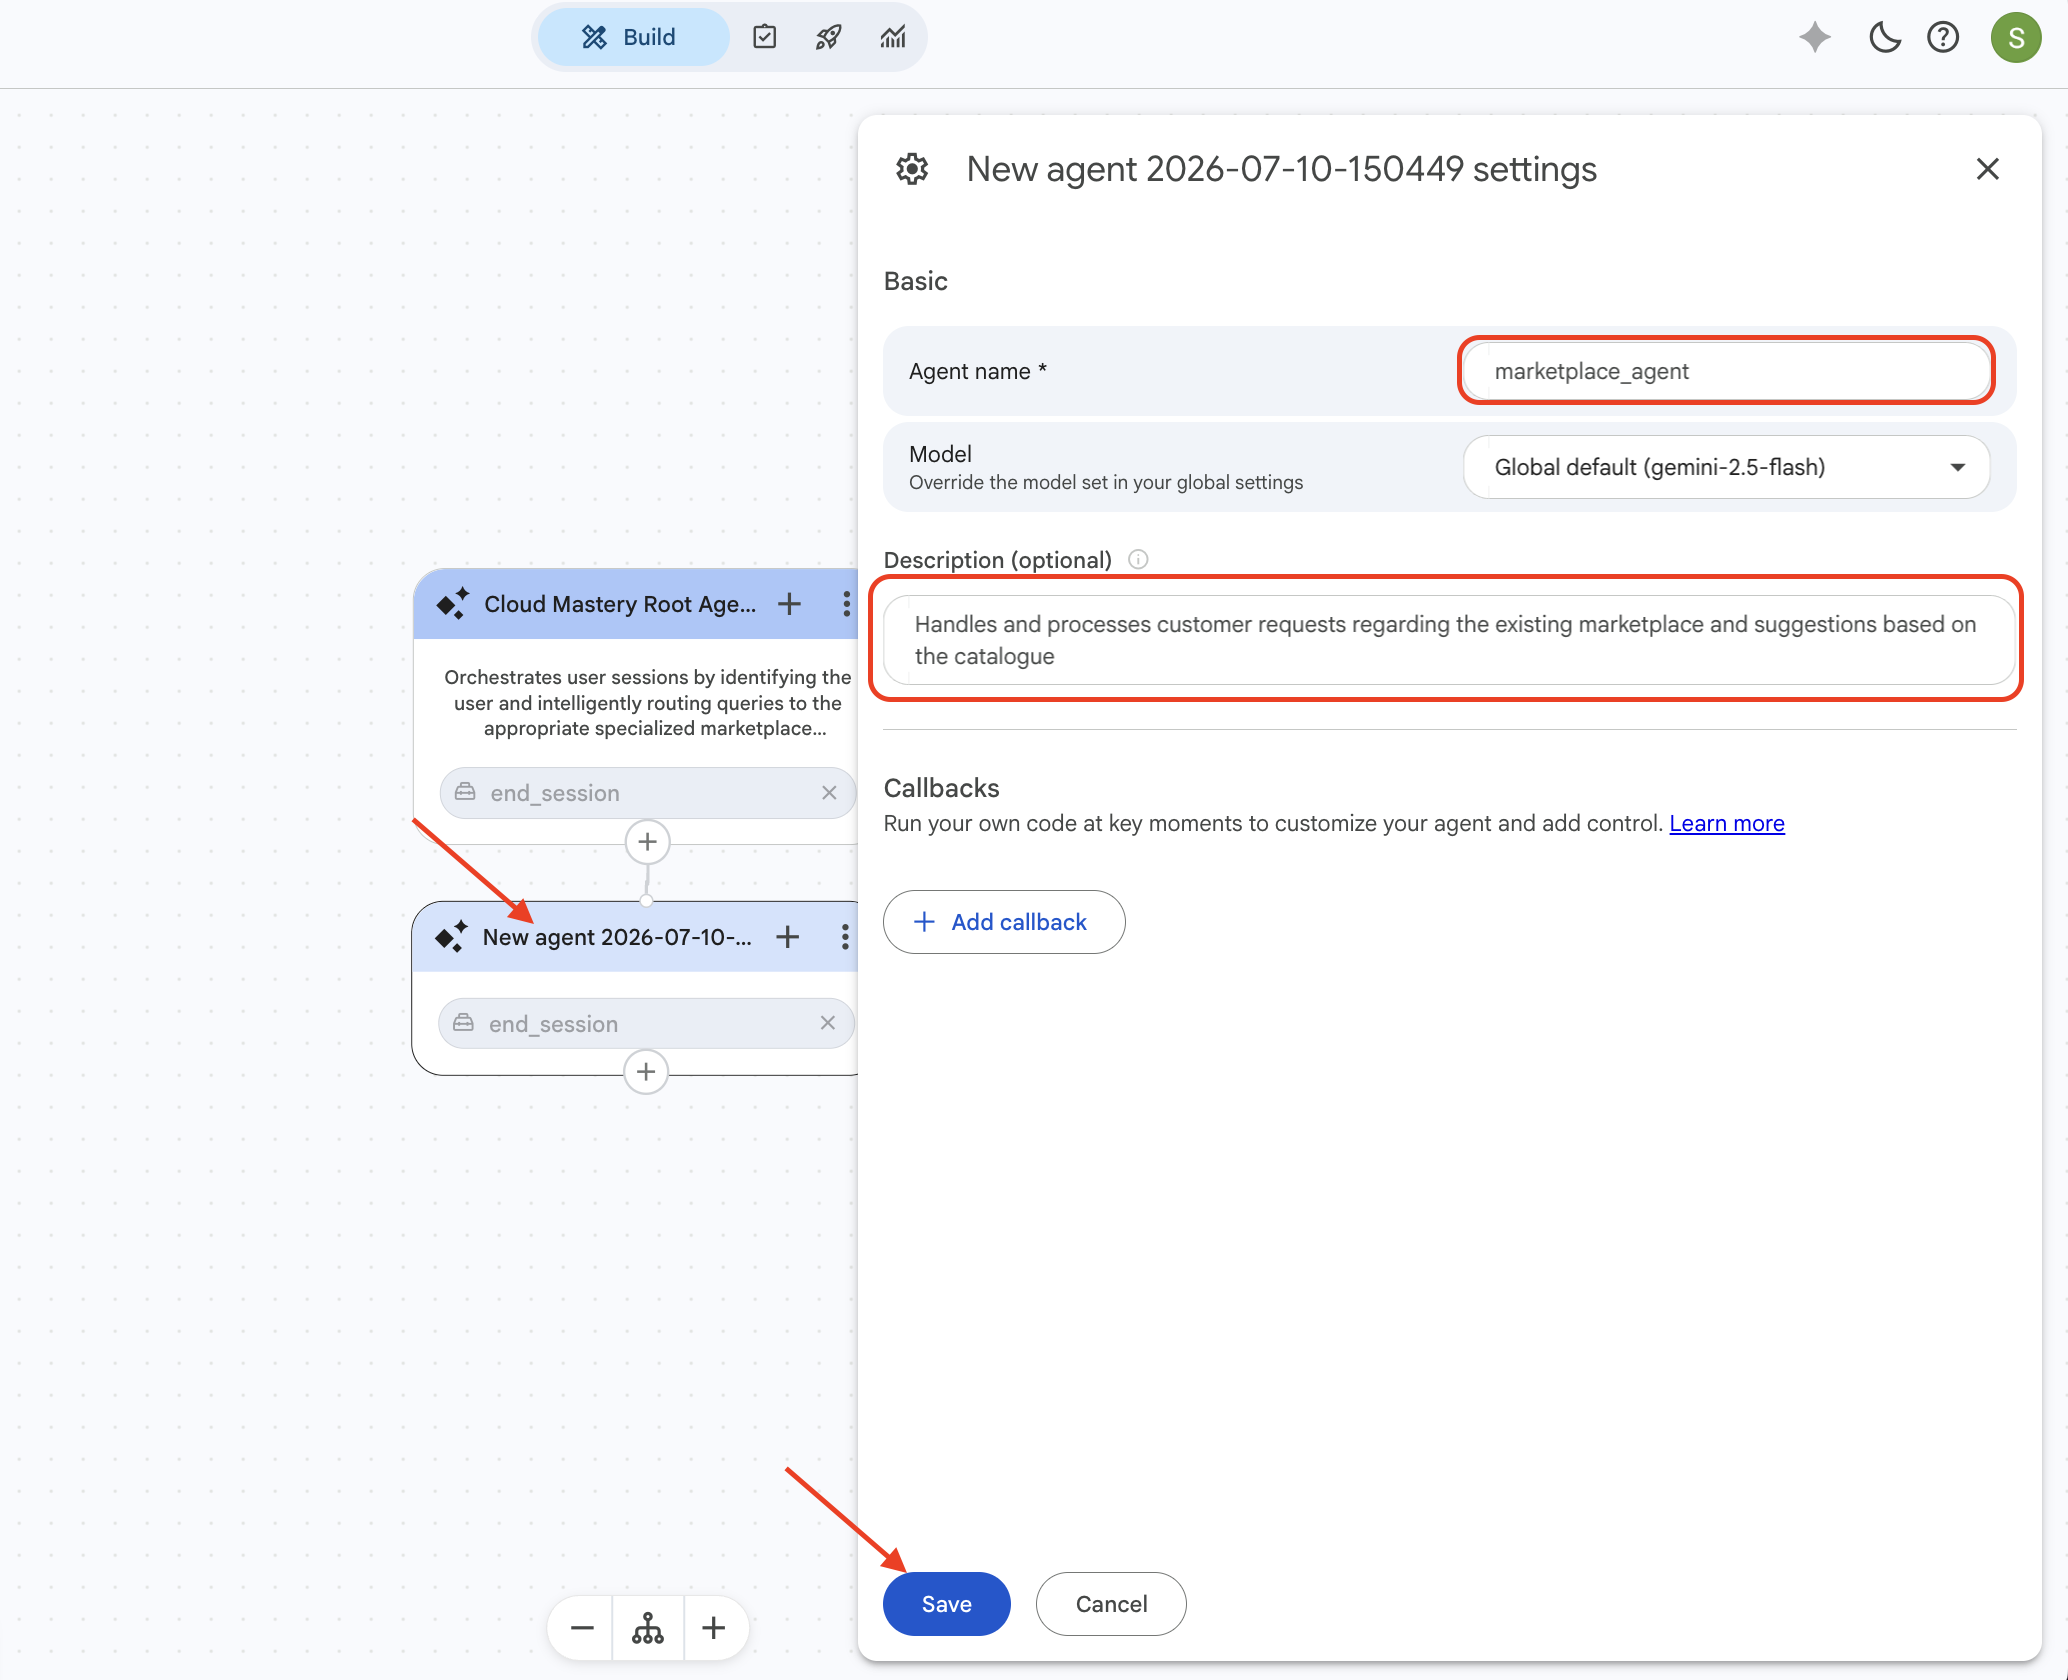The image size is (2068, 1680).
Task: Focus the Description text area
Action: (1448, 640)
